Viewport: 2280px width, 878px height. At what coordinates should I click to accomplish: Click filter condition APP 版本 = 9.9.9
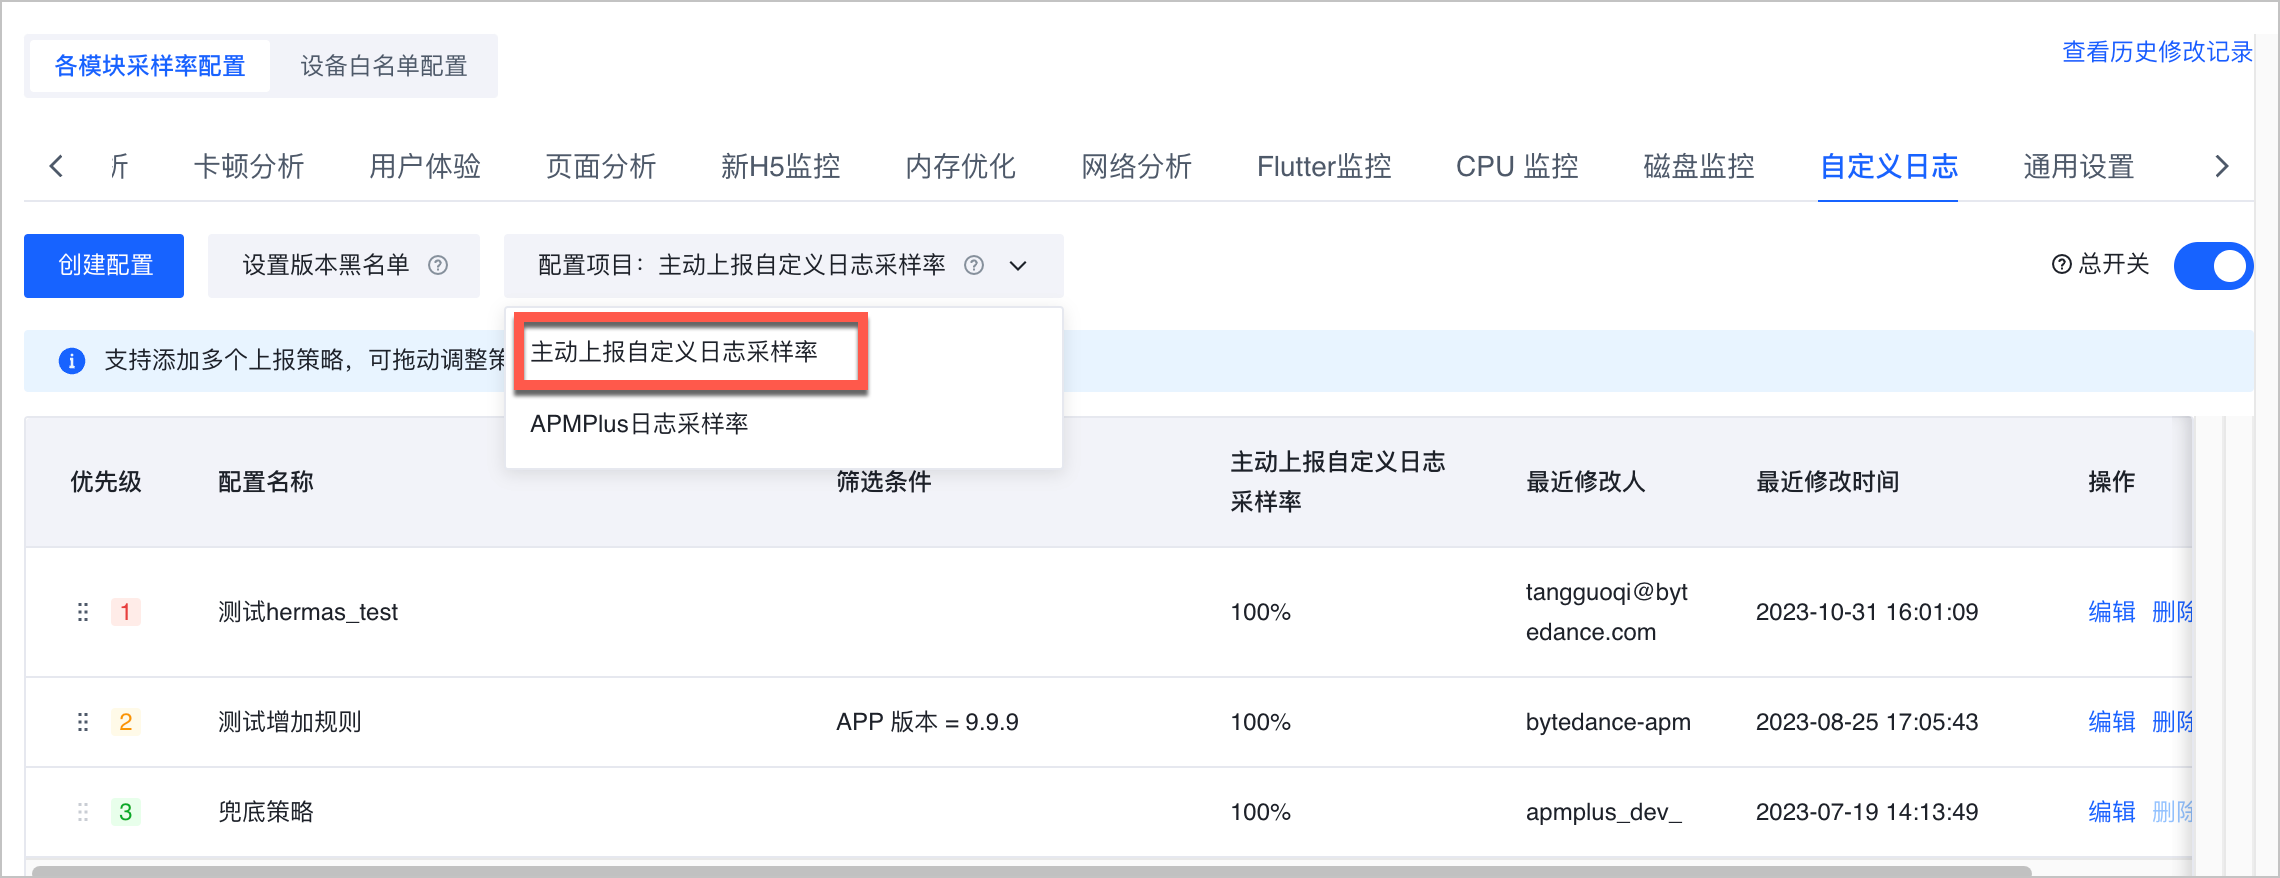927,722
